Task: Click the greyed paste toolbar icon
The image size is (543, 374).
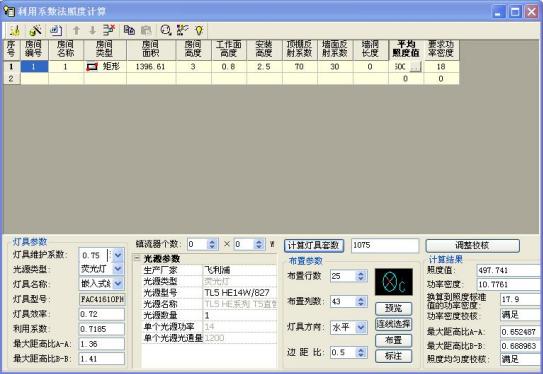Action: pos(146,30)
